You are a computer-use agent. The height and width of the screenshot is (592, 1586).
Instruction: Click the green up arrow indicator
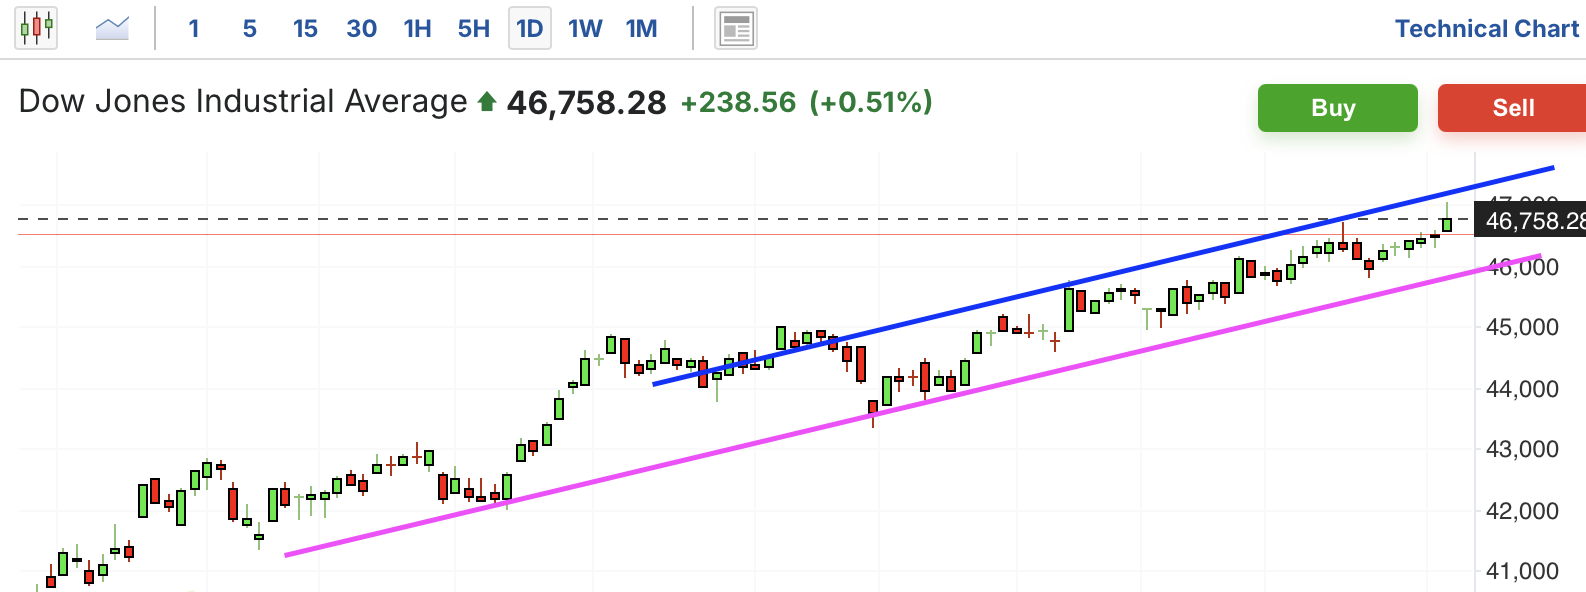click(487, 101)
